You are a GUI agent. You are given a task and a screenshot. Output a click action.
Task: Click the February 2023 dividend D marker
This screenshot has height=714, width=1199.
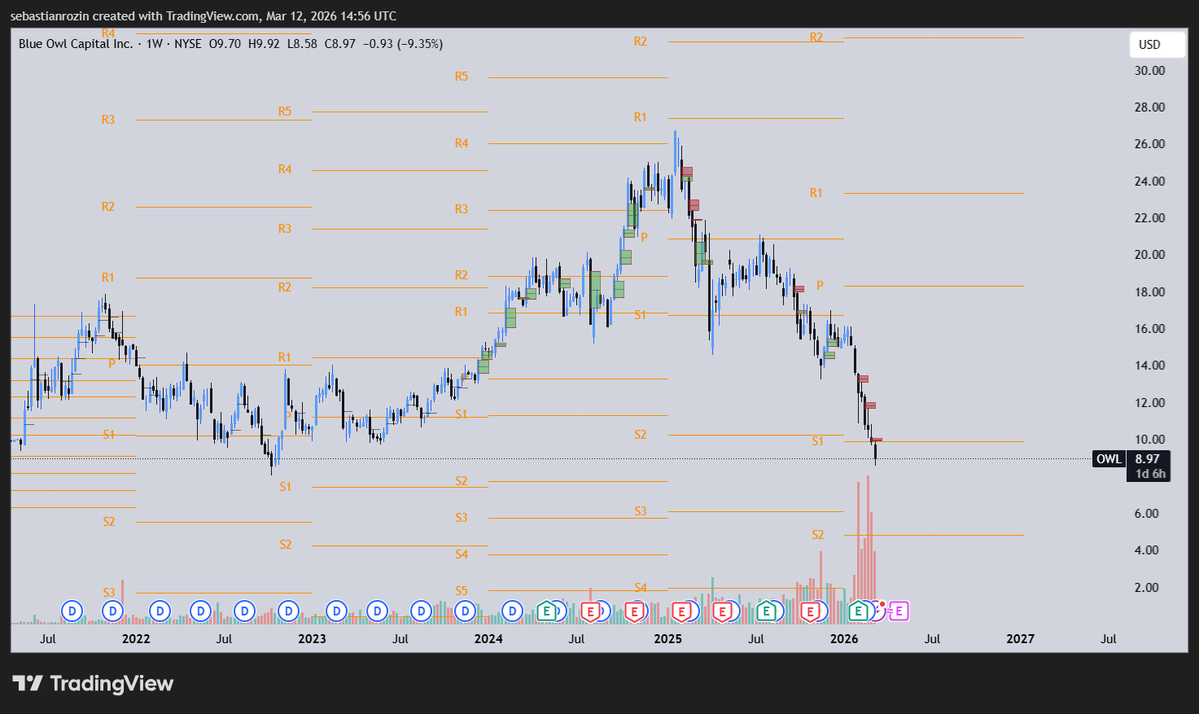[x=336, y=611]
